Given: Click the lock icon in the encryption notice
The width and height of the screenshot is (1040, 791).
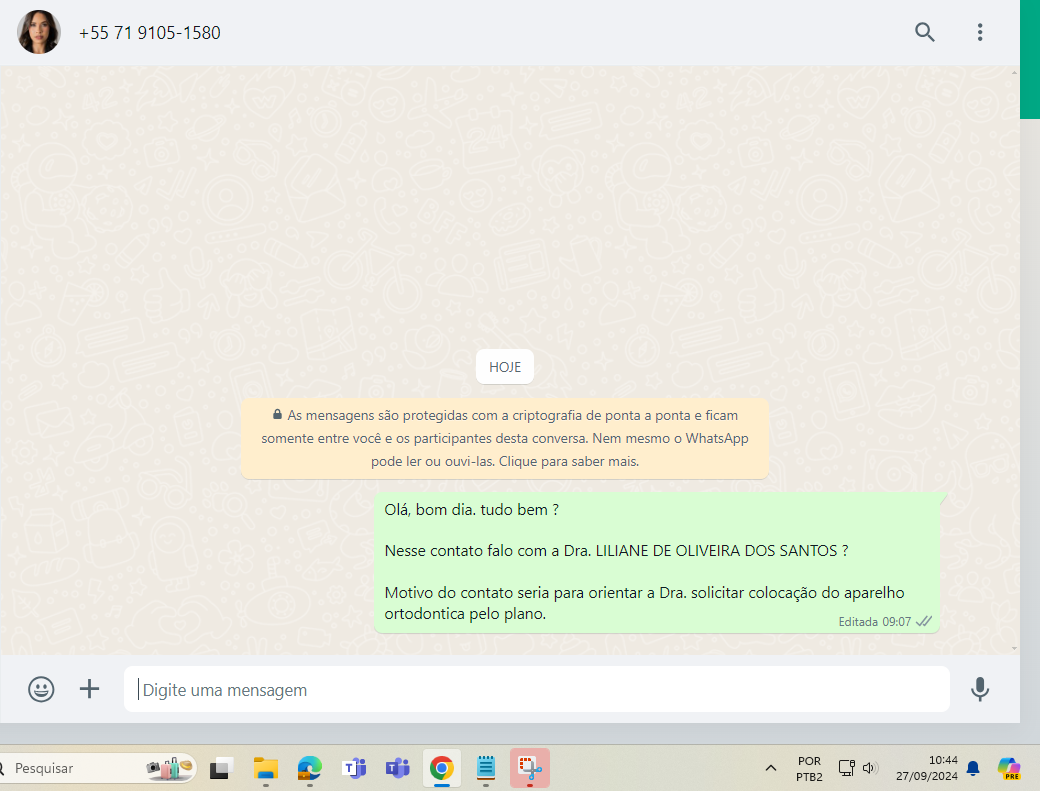Looking at the screenshot, I should point(277,414).
